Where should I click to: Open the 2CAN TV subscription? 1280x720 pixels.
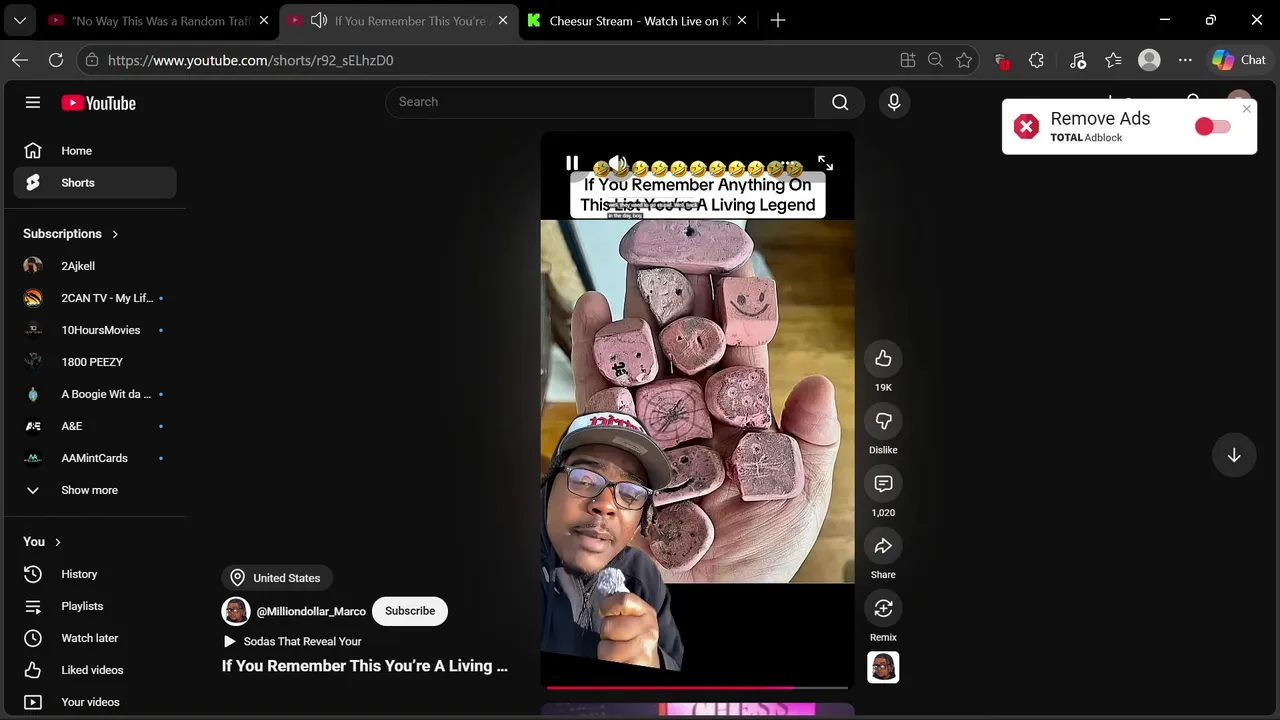(x=95, y=298)
